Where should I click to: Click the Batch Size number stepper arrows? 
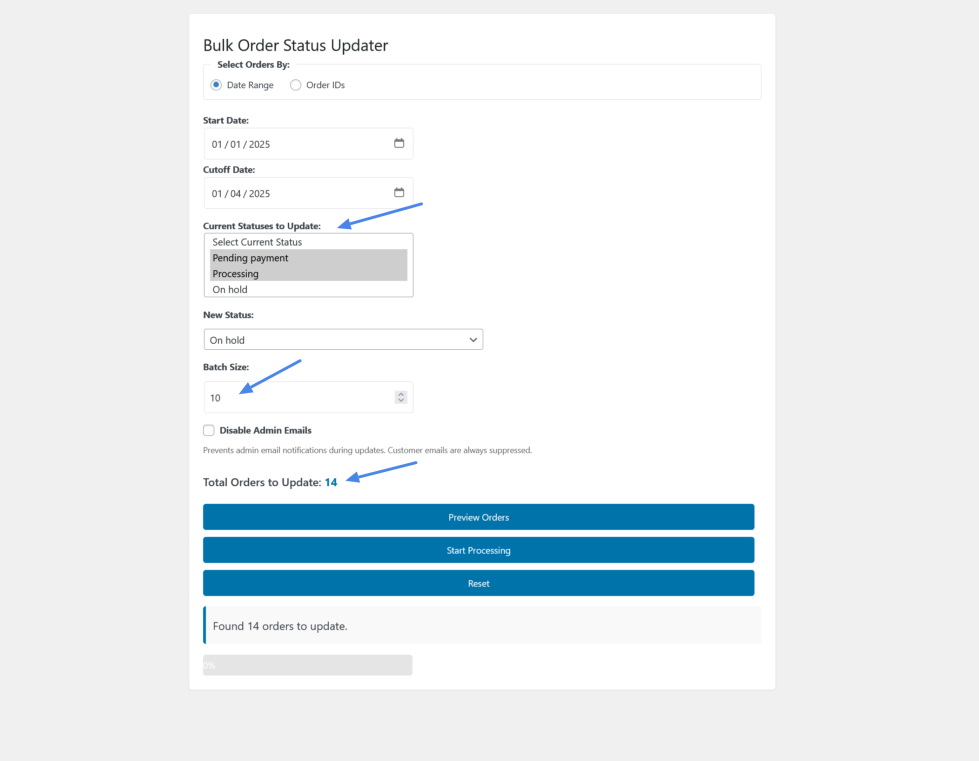pyautogui.click(x=401, y=397)
